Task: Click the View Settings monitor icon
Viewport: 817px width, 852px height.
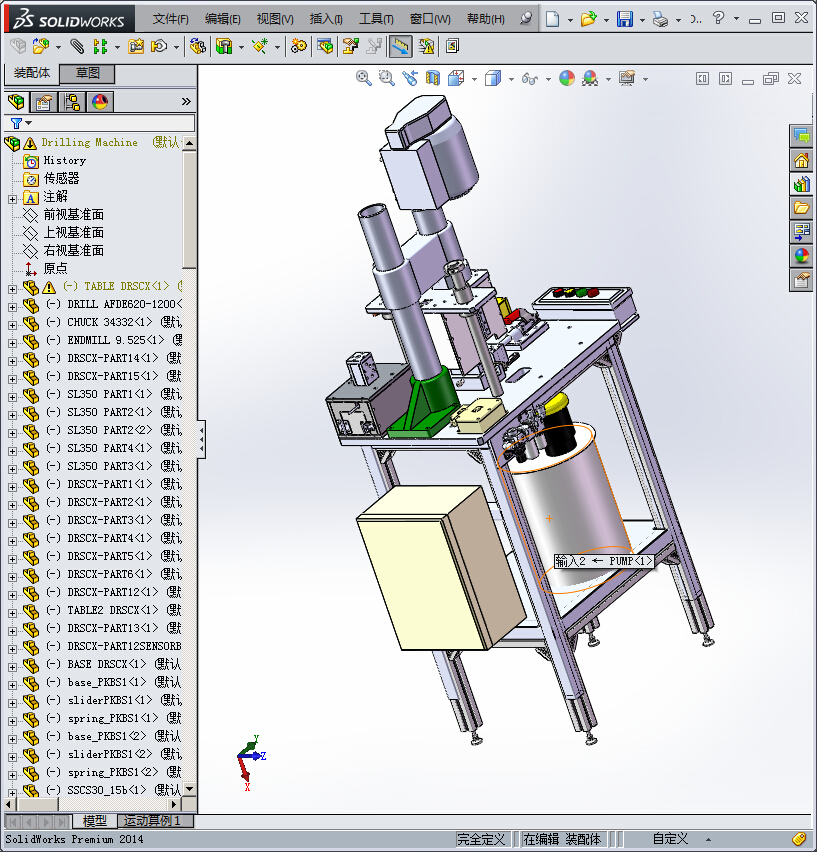Action: (627, 78)
